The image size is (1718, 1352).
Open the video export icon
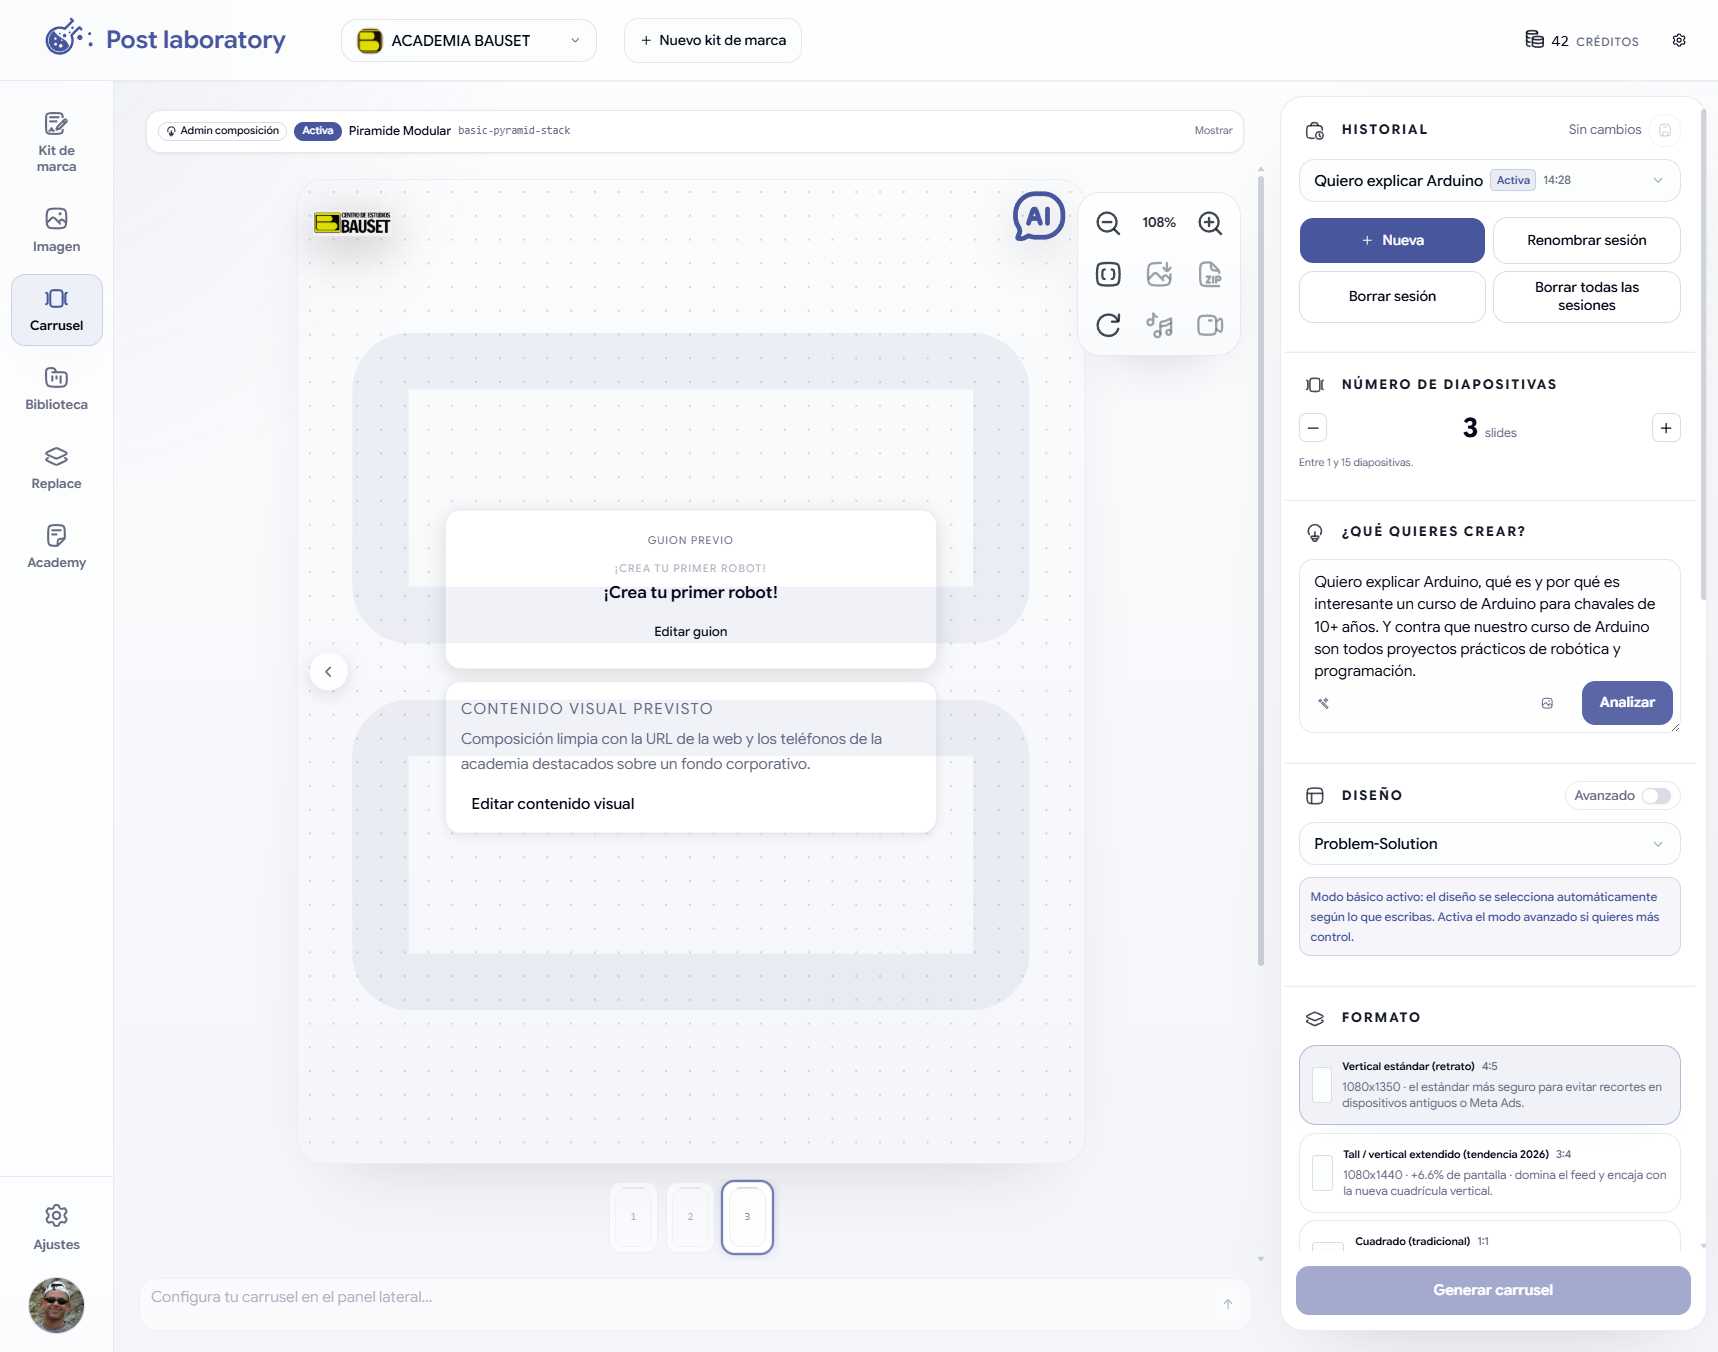tap(1210, 325)
